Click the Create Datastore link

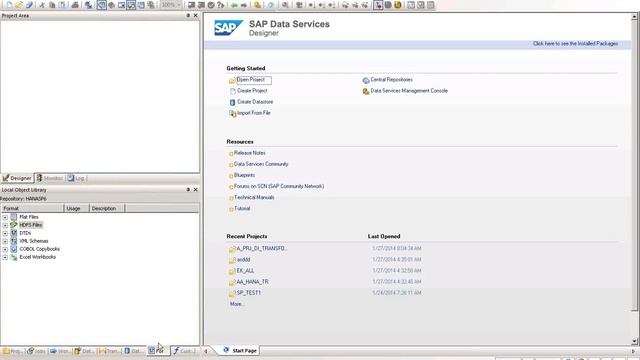click(x=255, y=102)
